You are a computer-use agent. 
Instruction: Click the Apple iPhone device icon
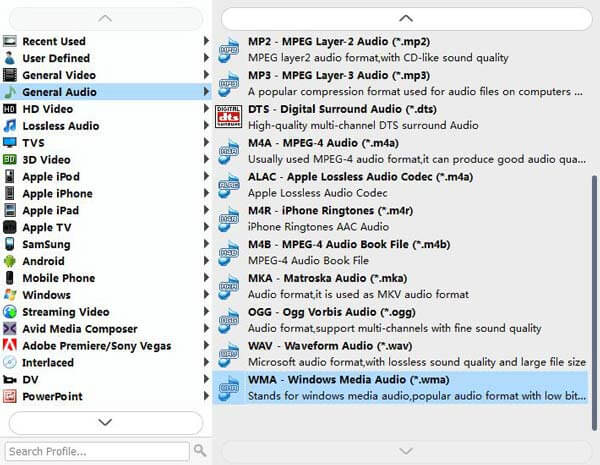(x=10, y=193)
